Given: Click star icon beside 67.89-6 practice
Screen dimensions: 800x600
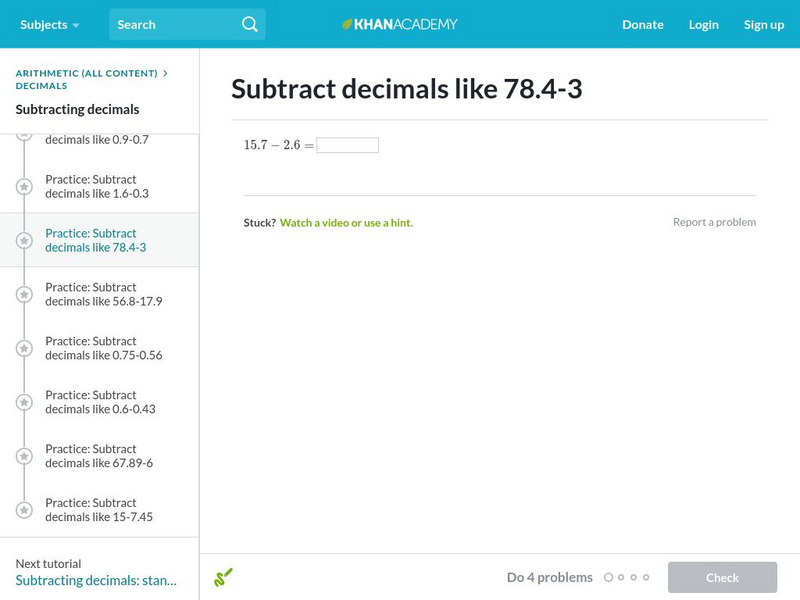Looking at the screenshot, I should pos(24,457).
